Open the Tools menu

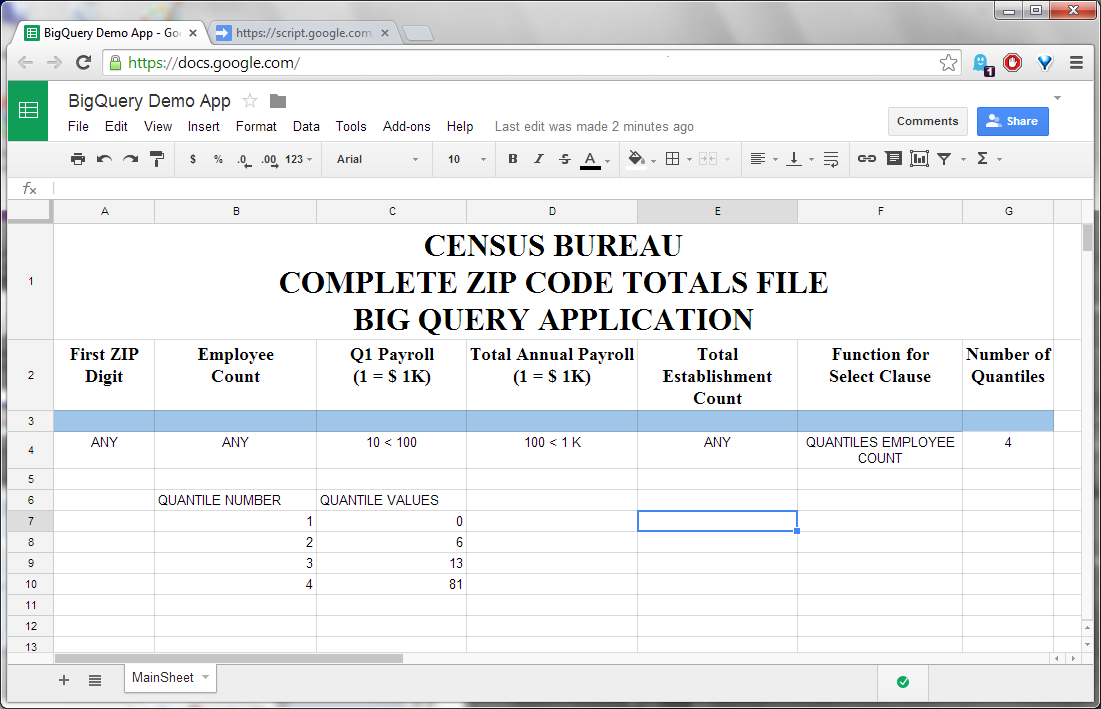click(x=351, y=126)
